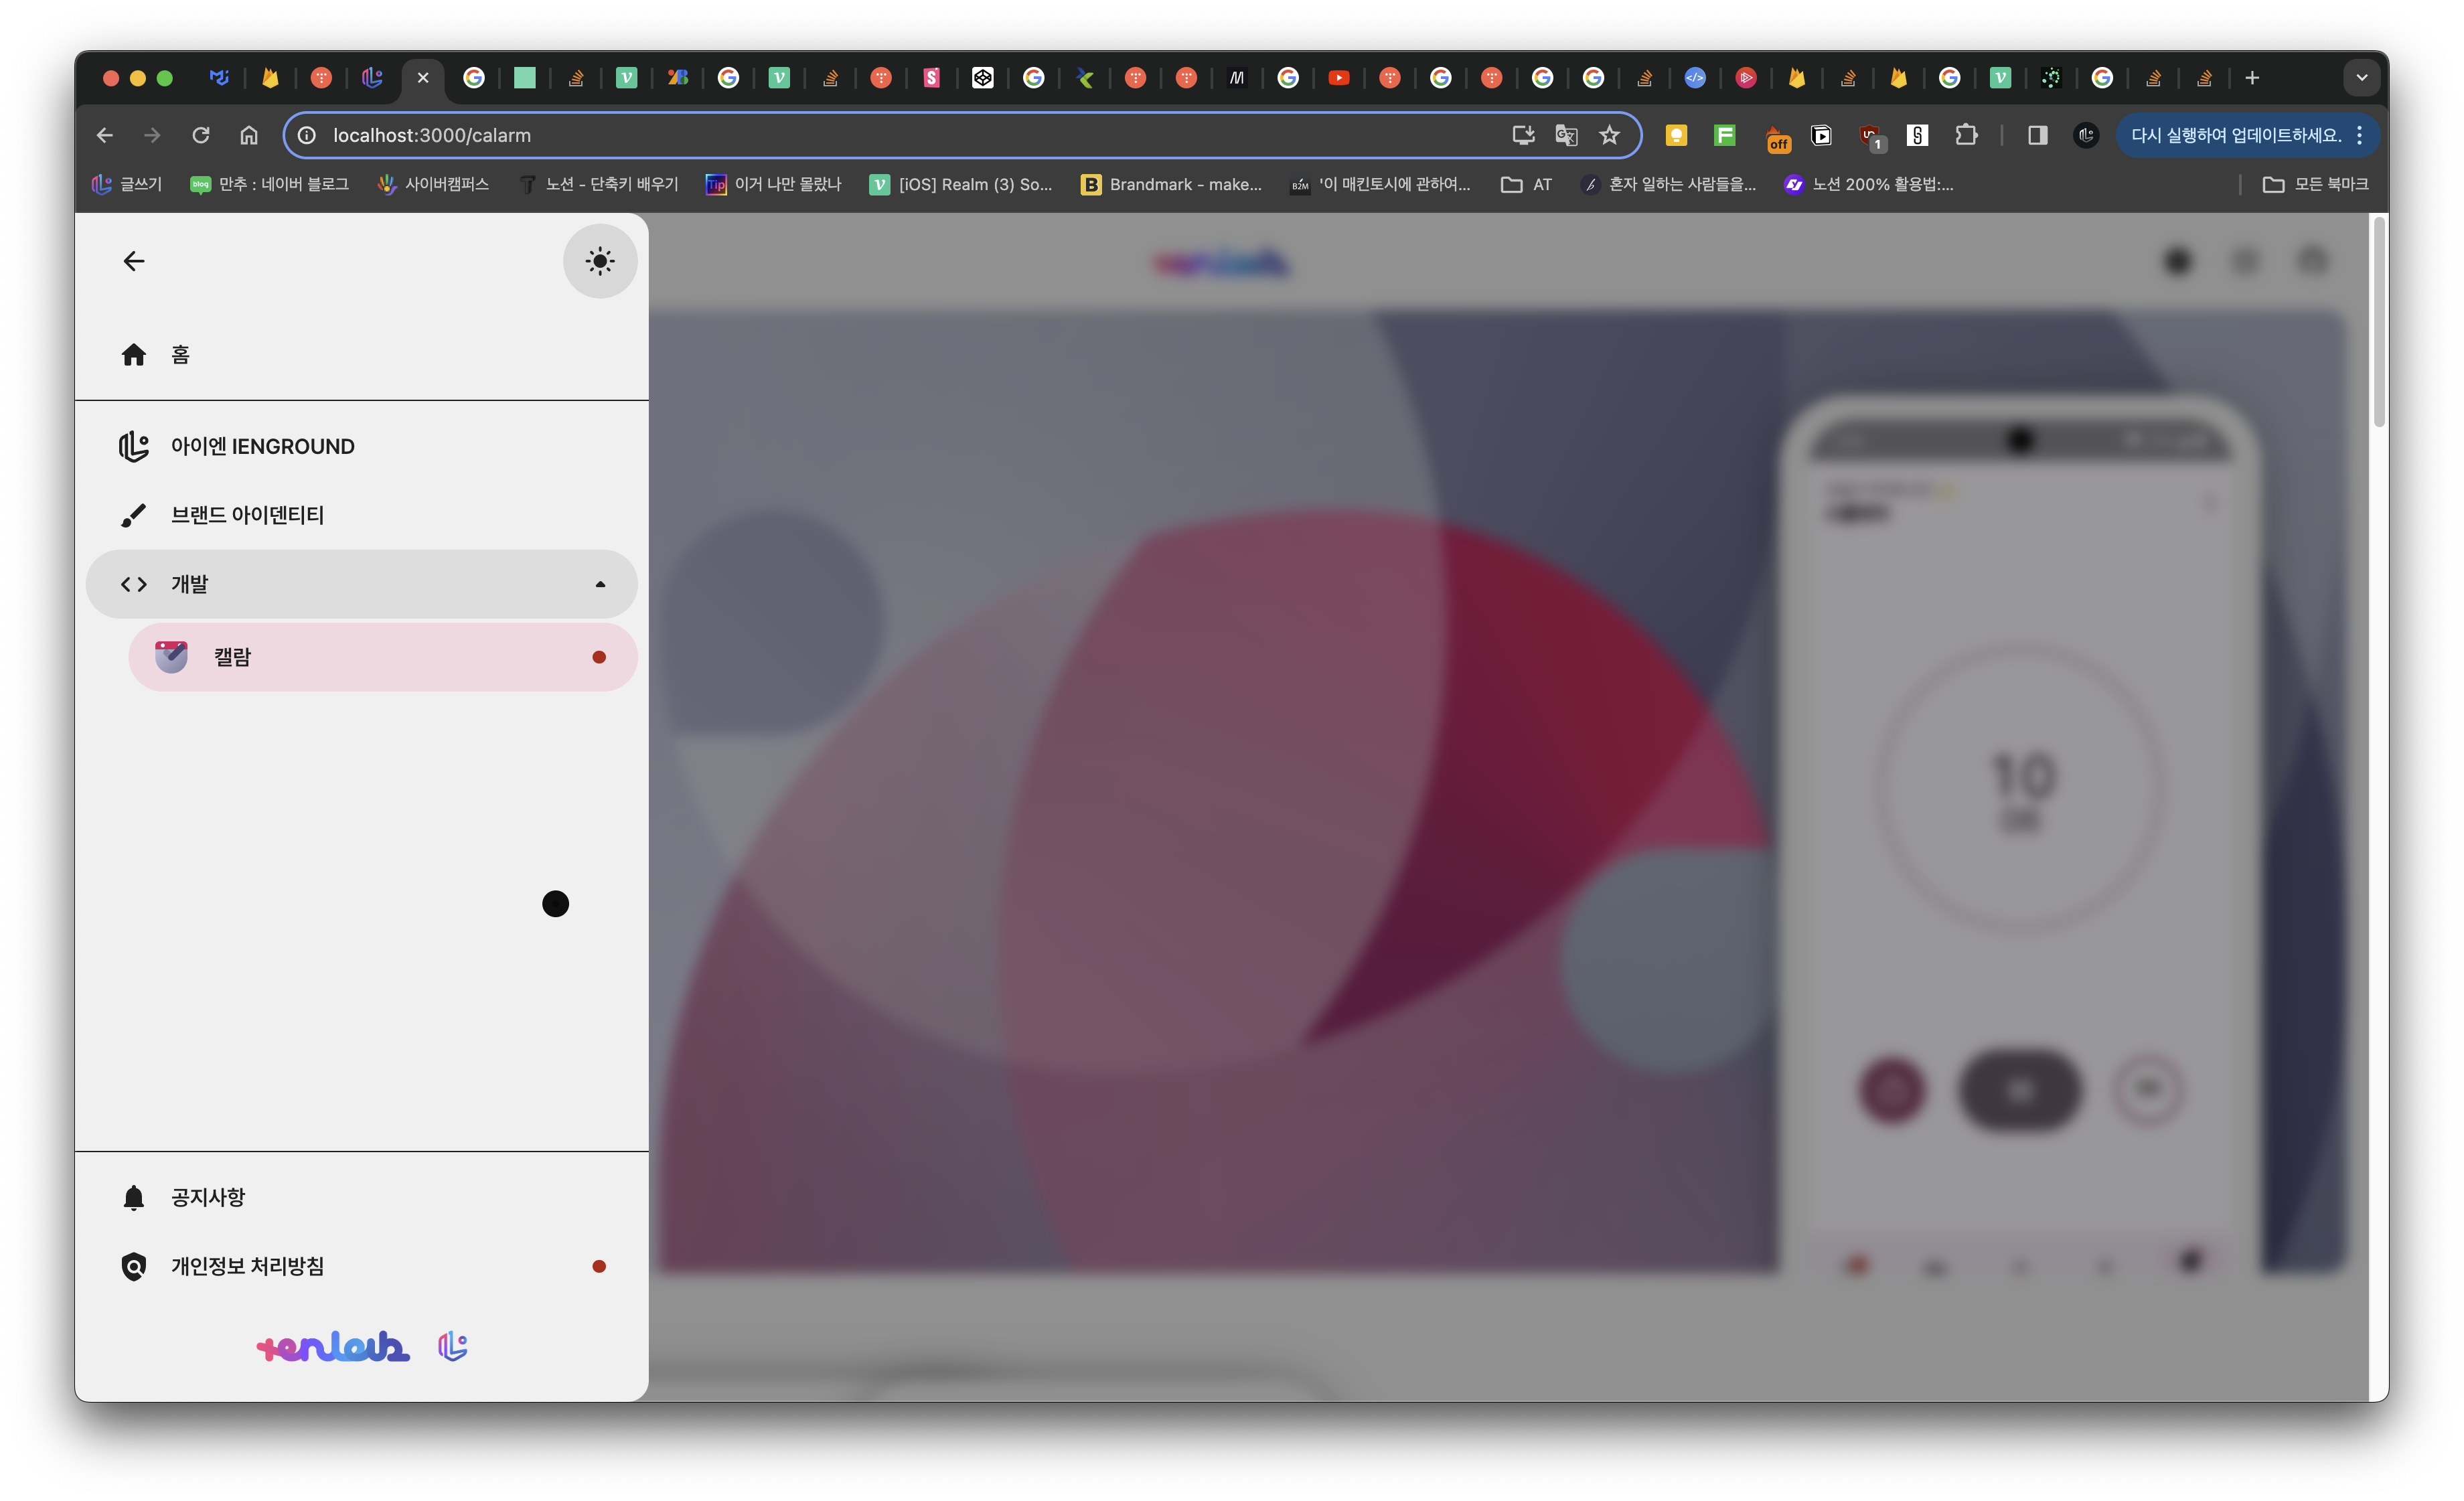Screen dimensions: 2464x1501
Task: Open the tab search dropdown chevron
Action: click(2361, 78)
